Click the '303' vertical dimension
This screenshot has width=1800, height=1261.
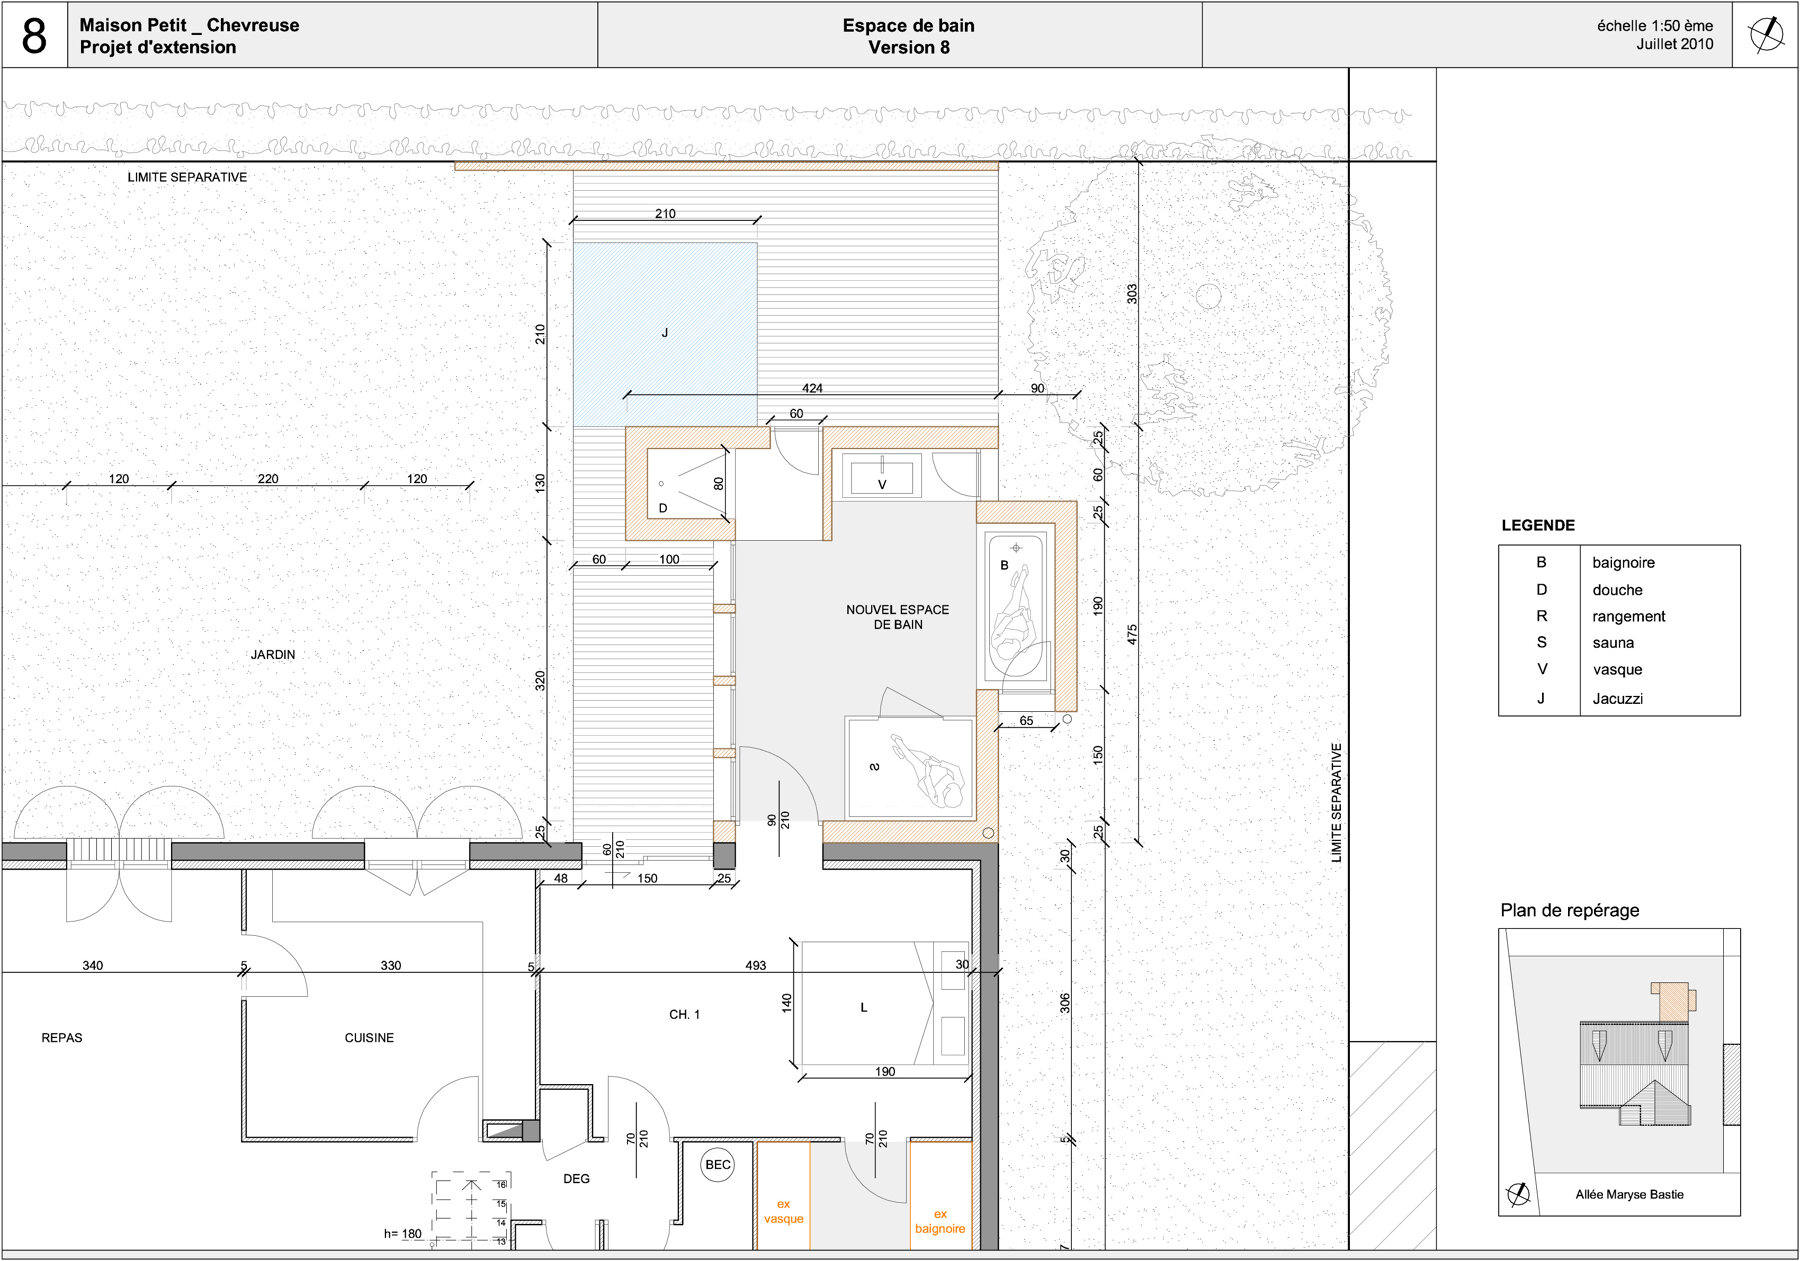1132,294
